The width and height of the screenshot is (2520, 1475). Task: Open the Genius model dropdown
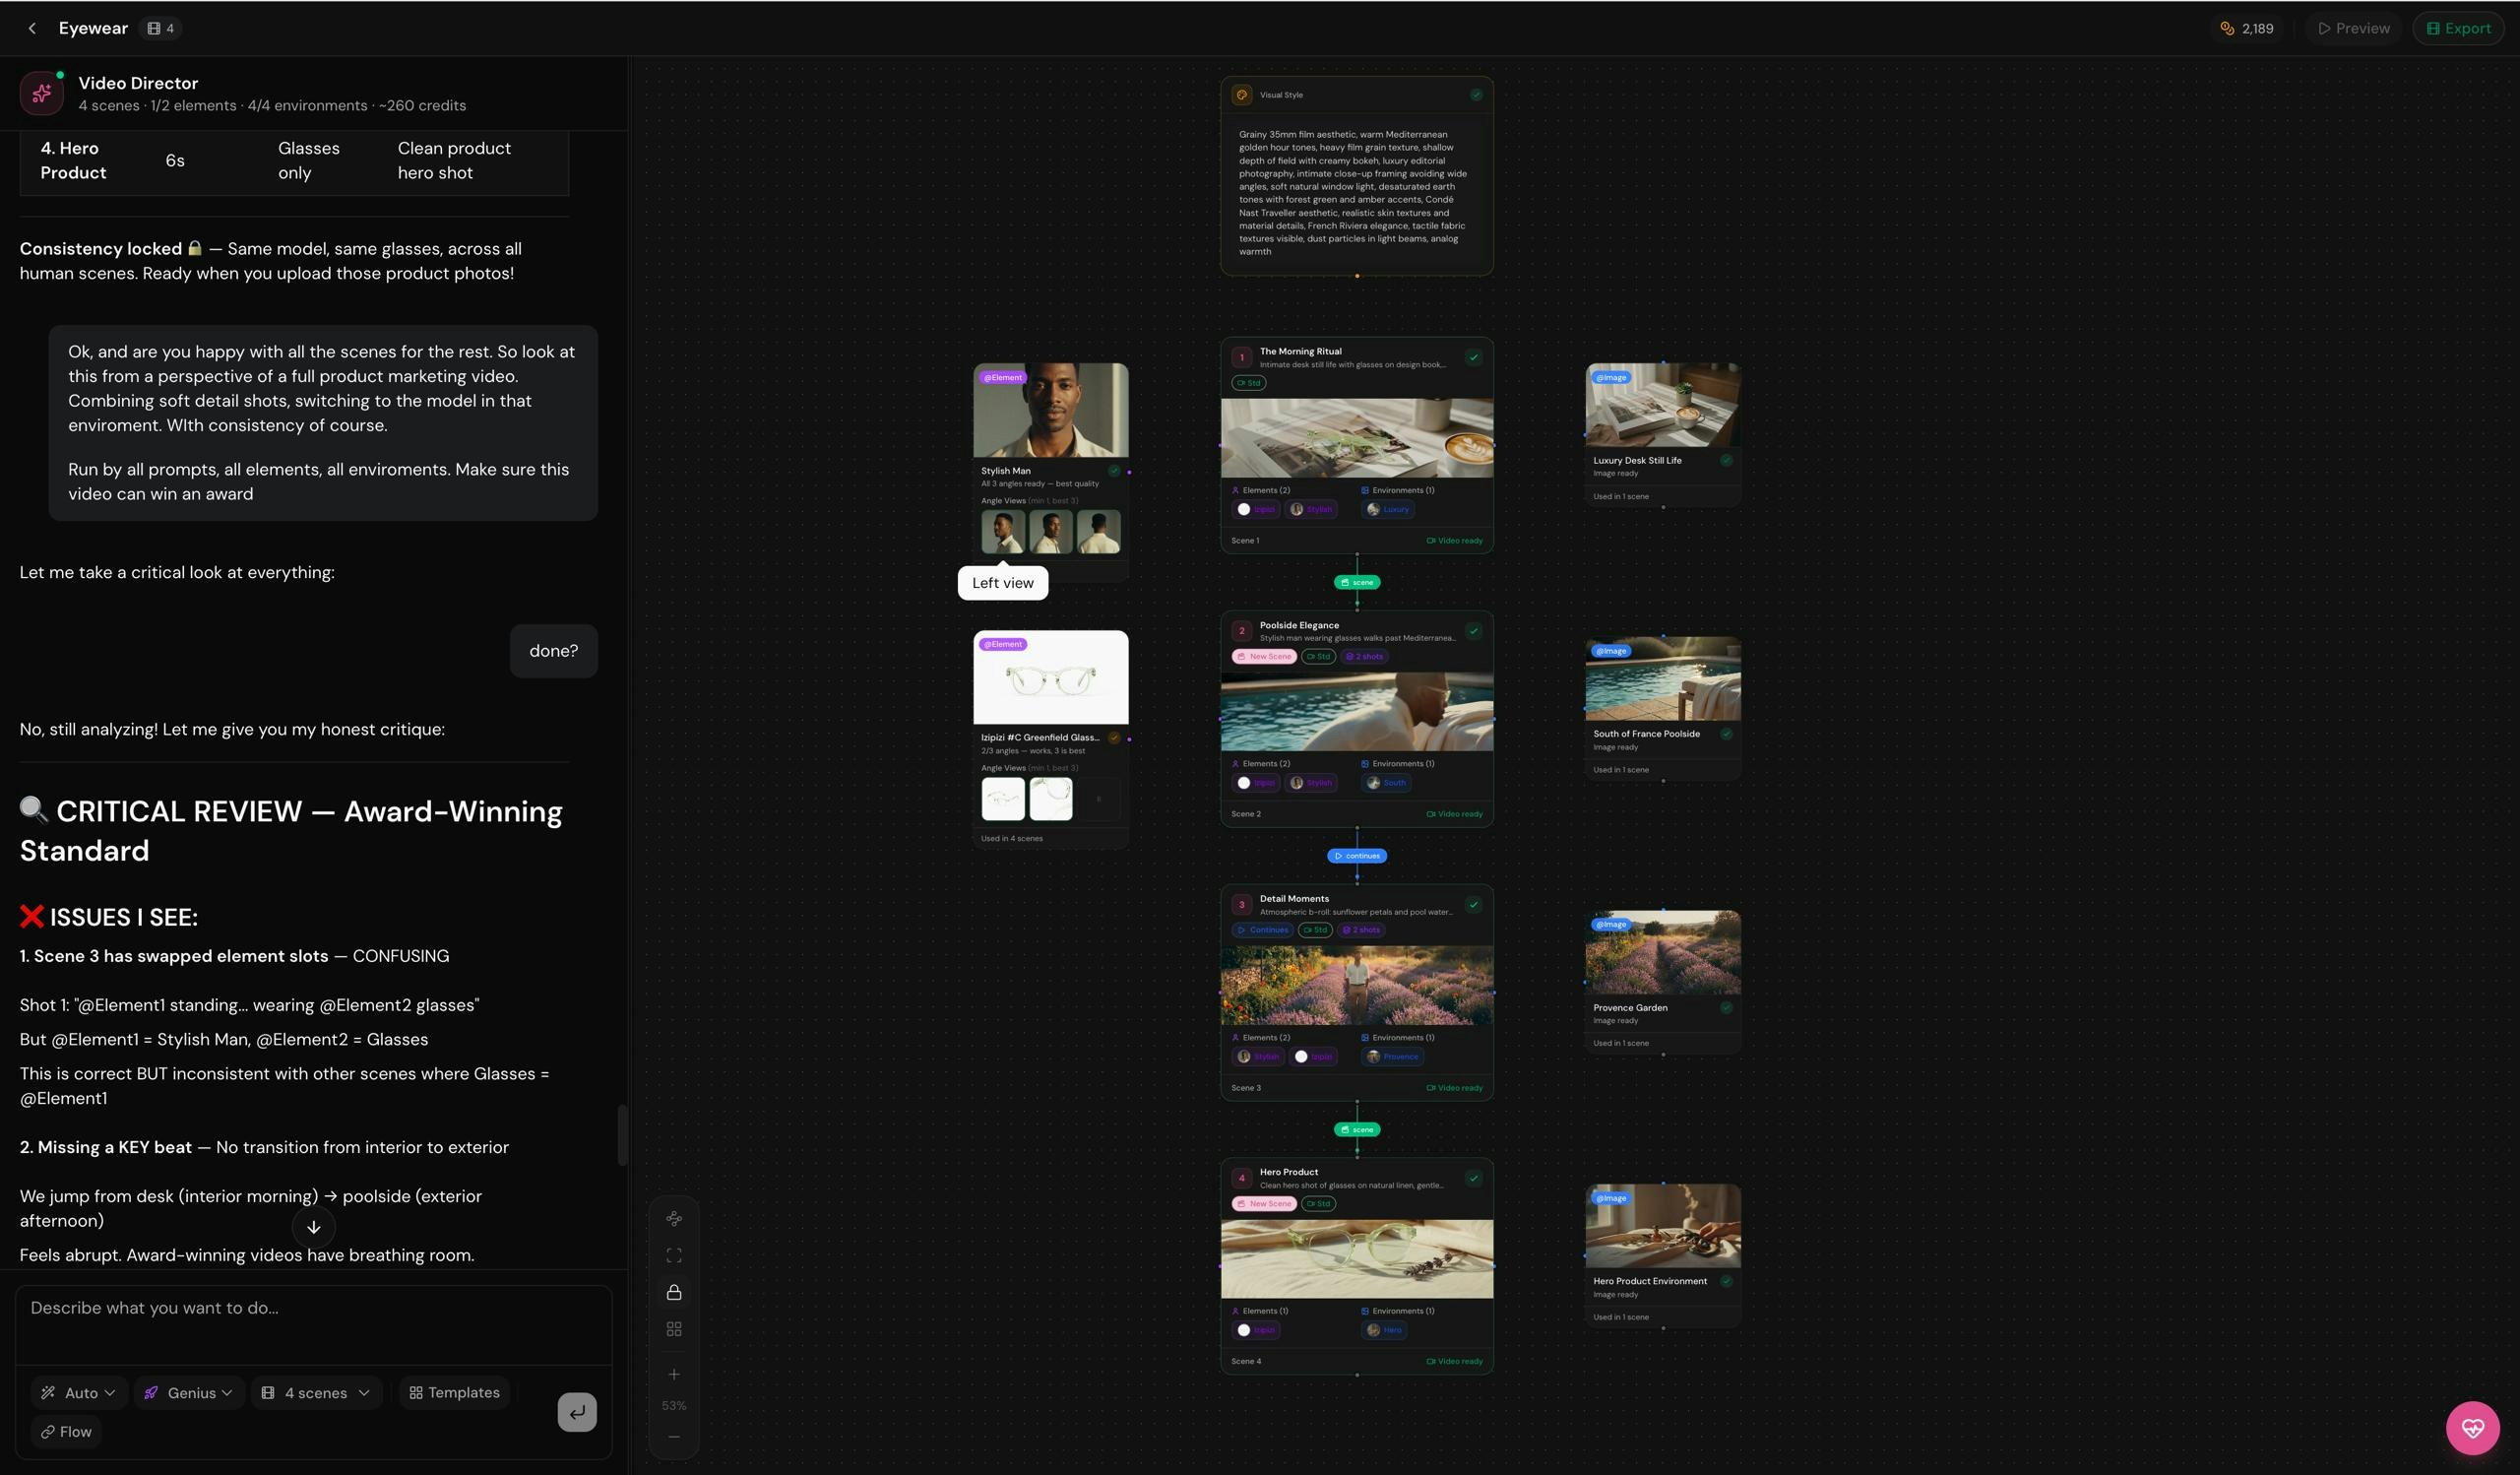[x=188, y=1392]
